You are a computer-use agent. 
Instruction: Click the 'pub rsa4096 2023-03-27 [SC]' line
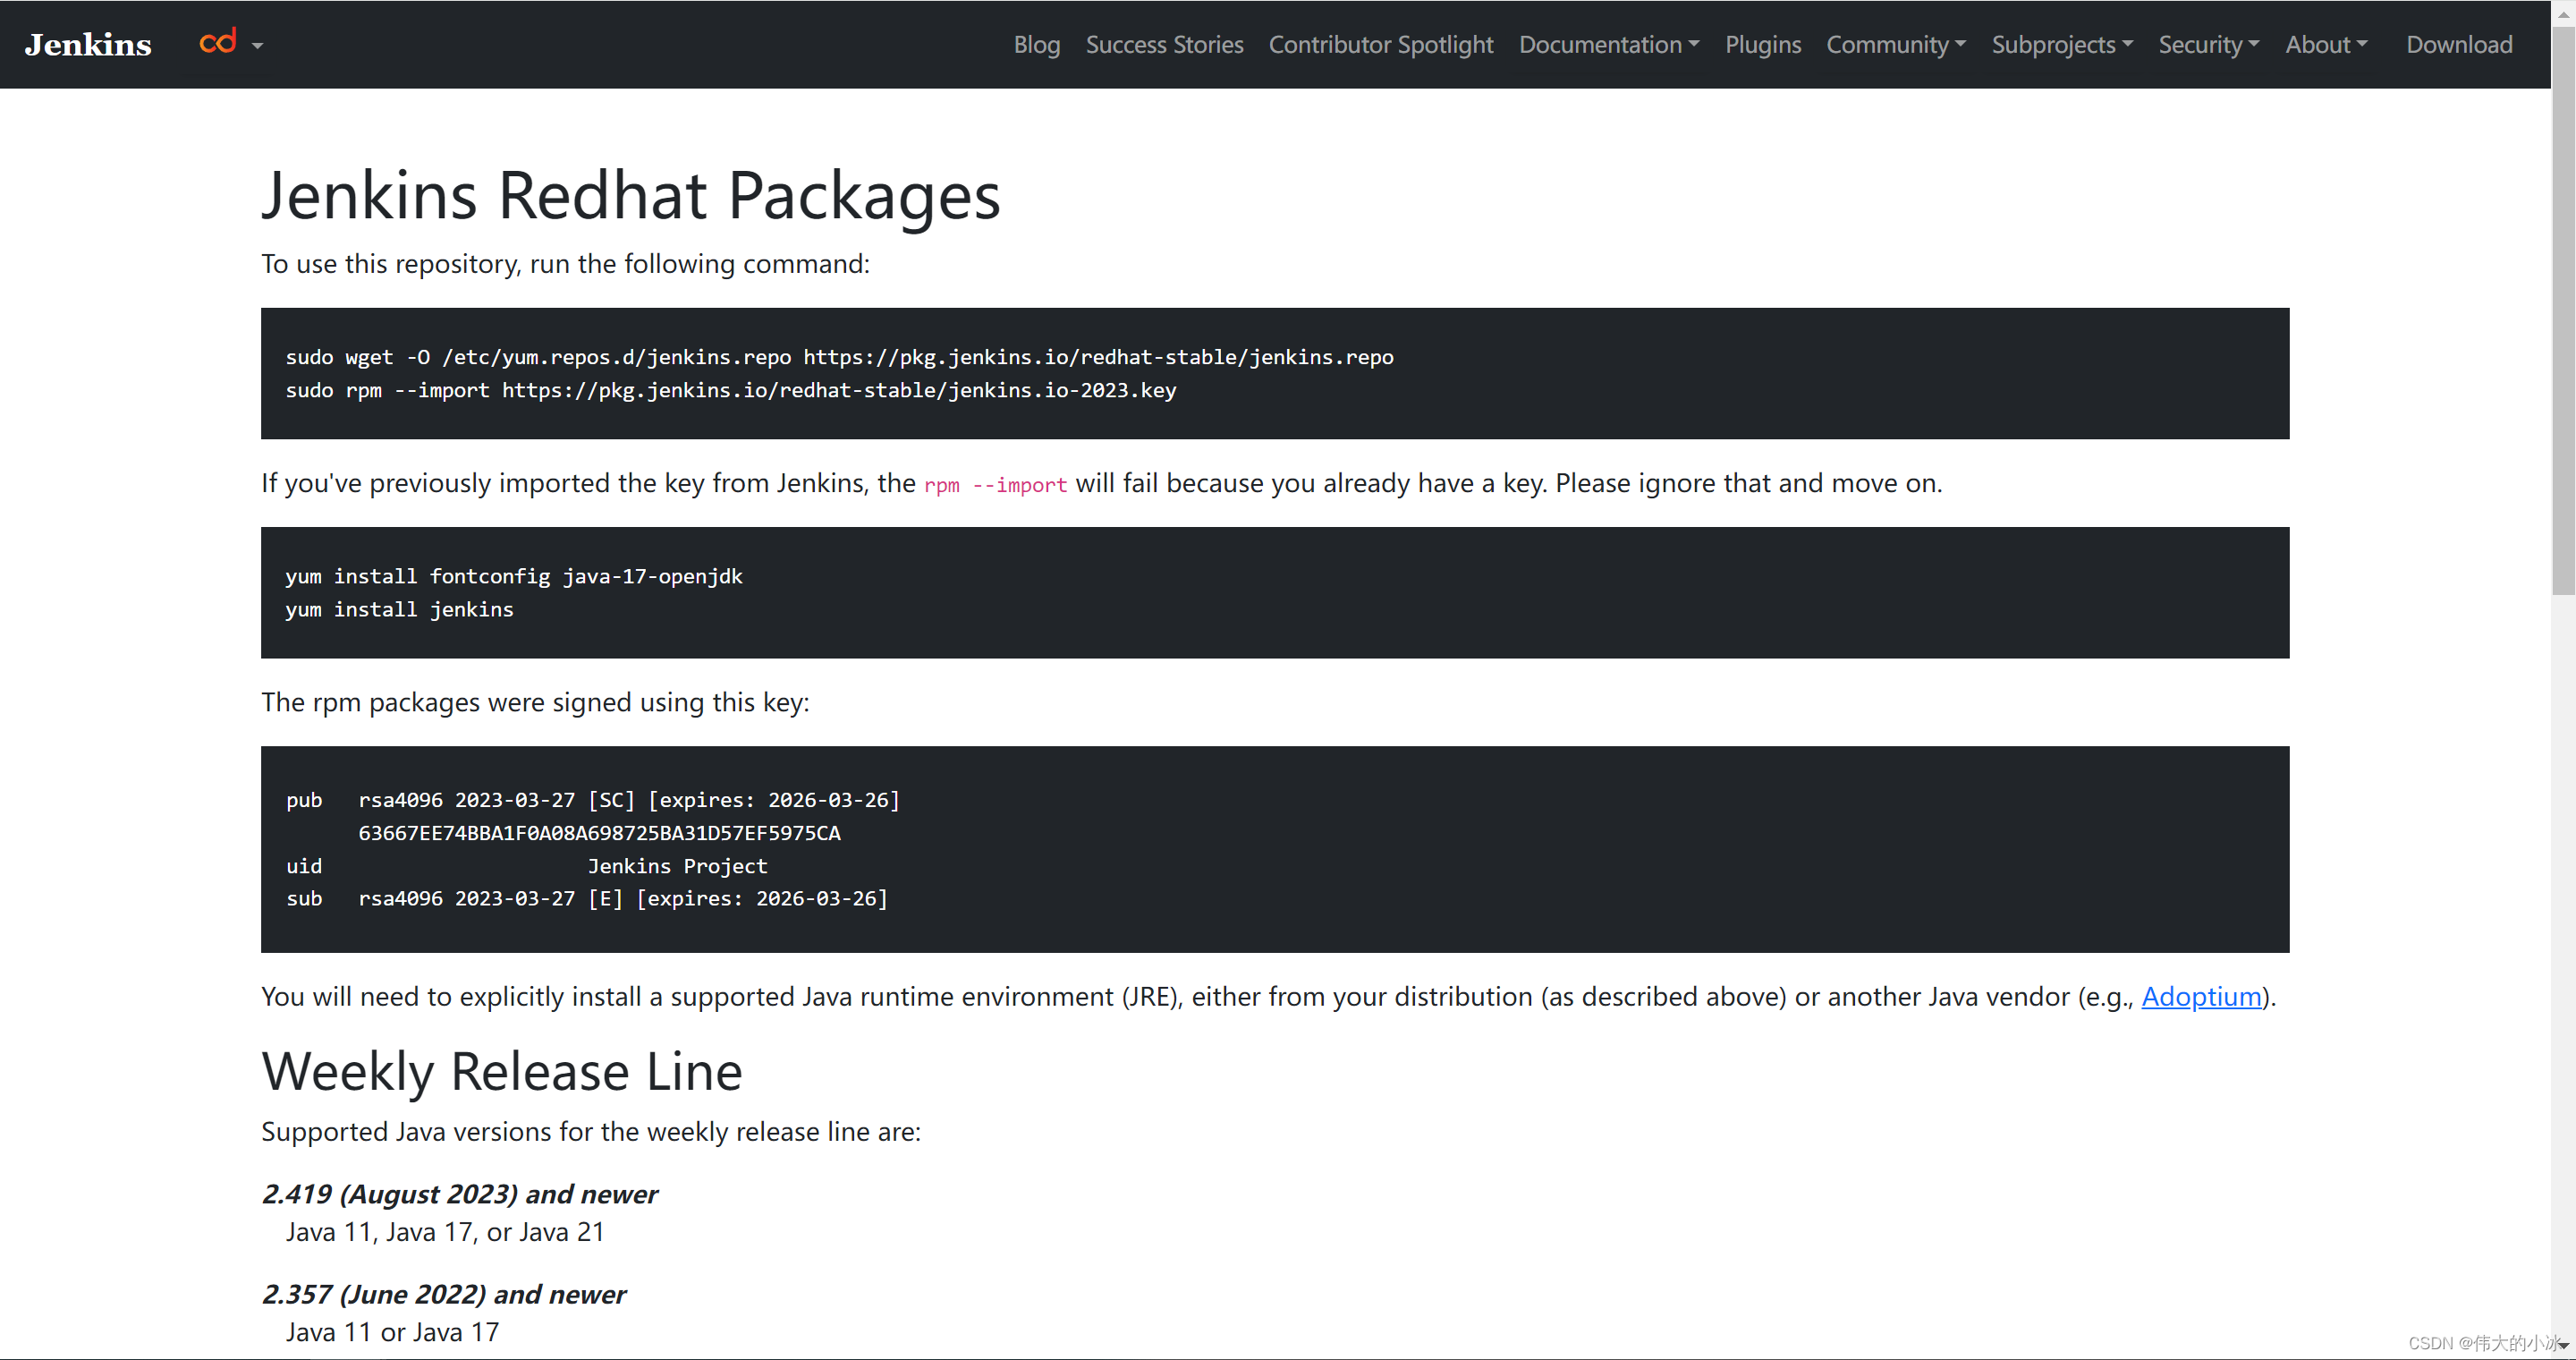coord(592,800)
